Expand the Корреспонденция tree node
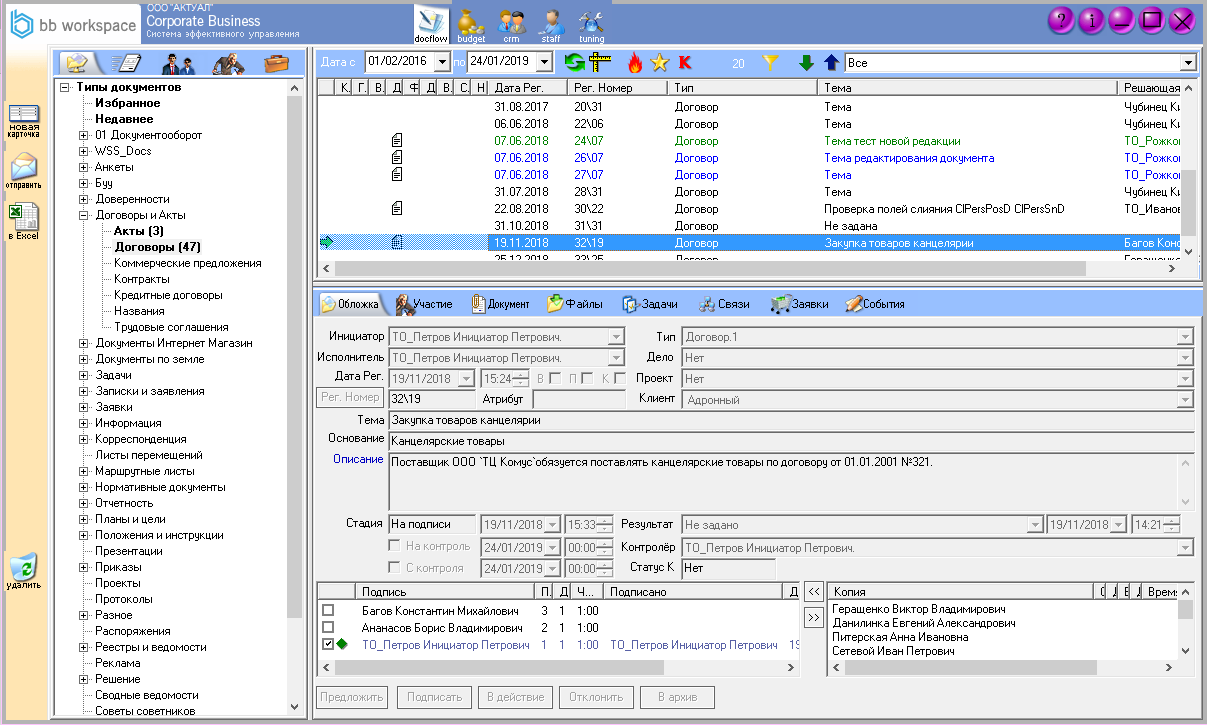 [84, 439]
